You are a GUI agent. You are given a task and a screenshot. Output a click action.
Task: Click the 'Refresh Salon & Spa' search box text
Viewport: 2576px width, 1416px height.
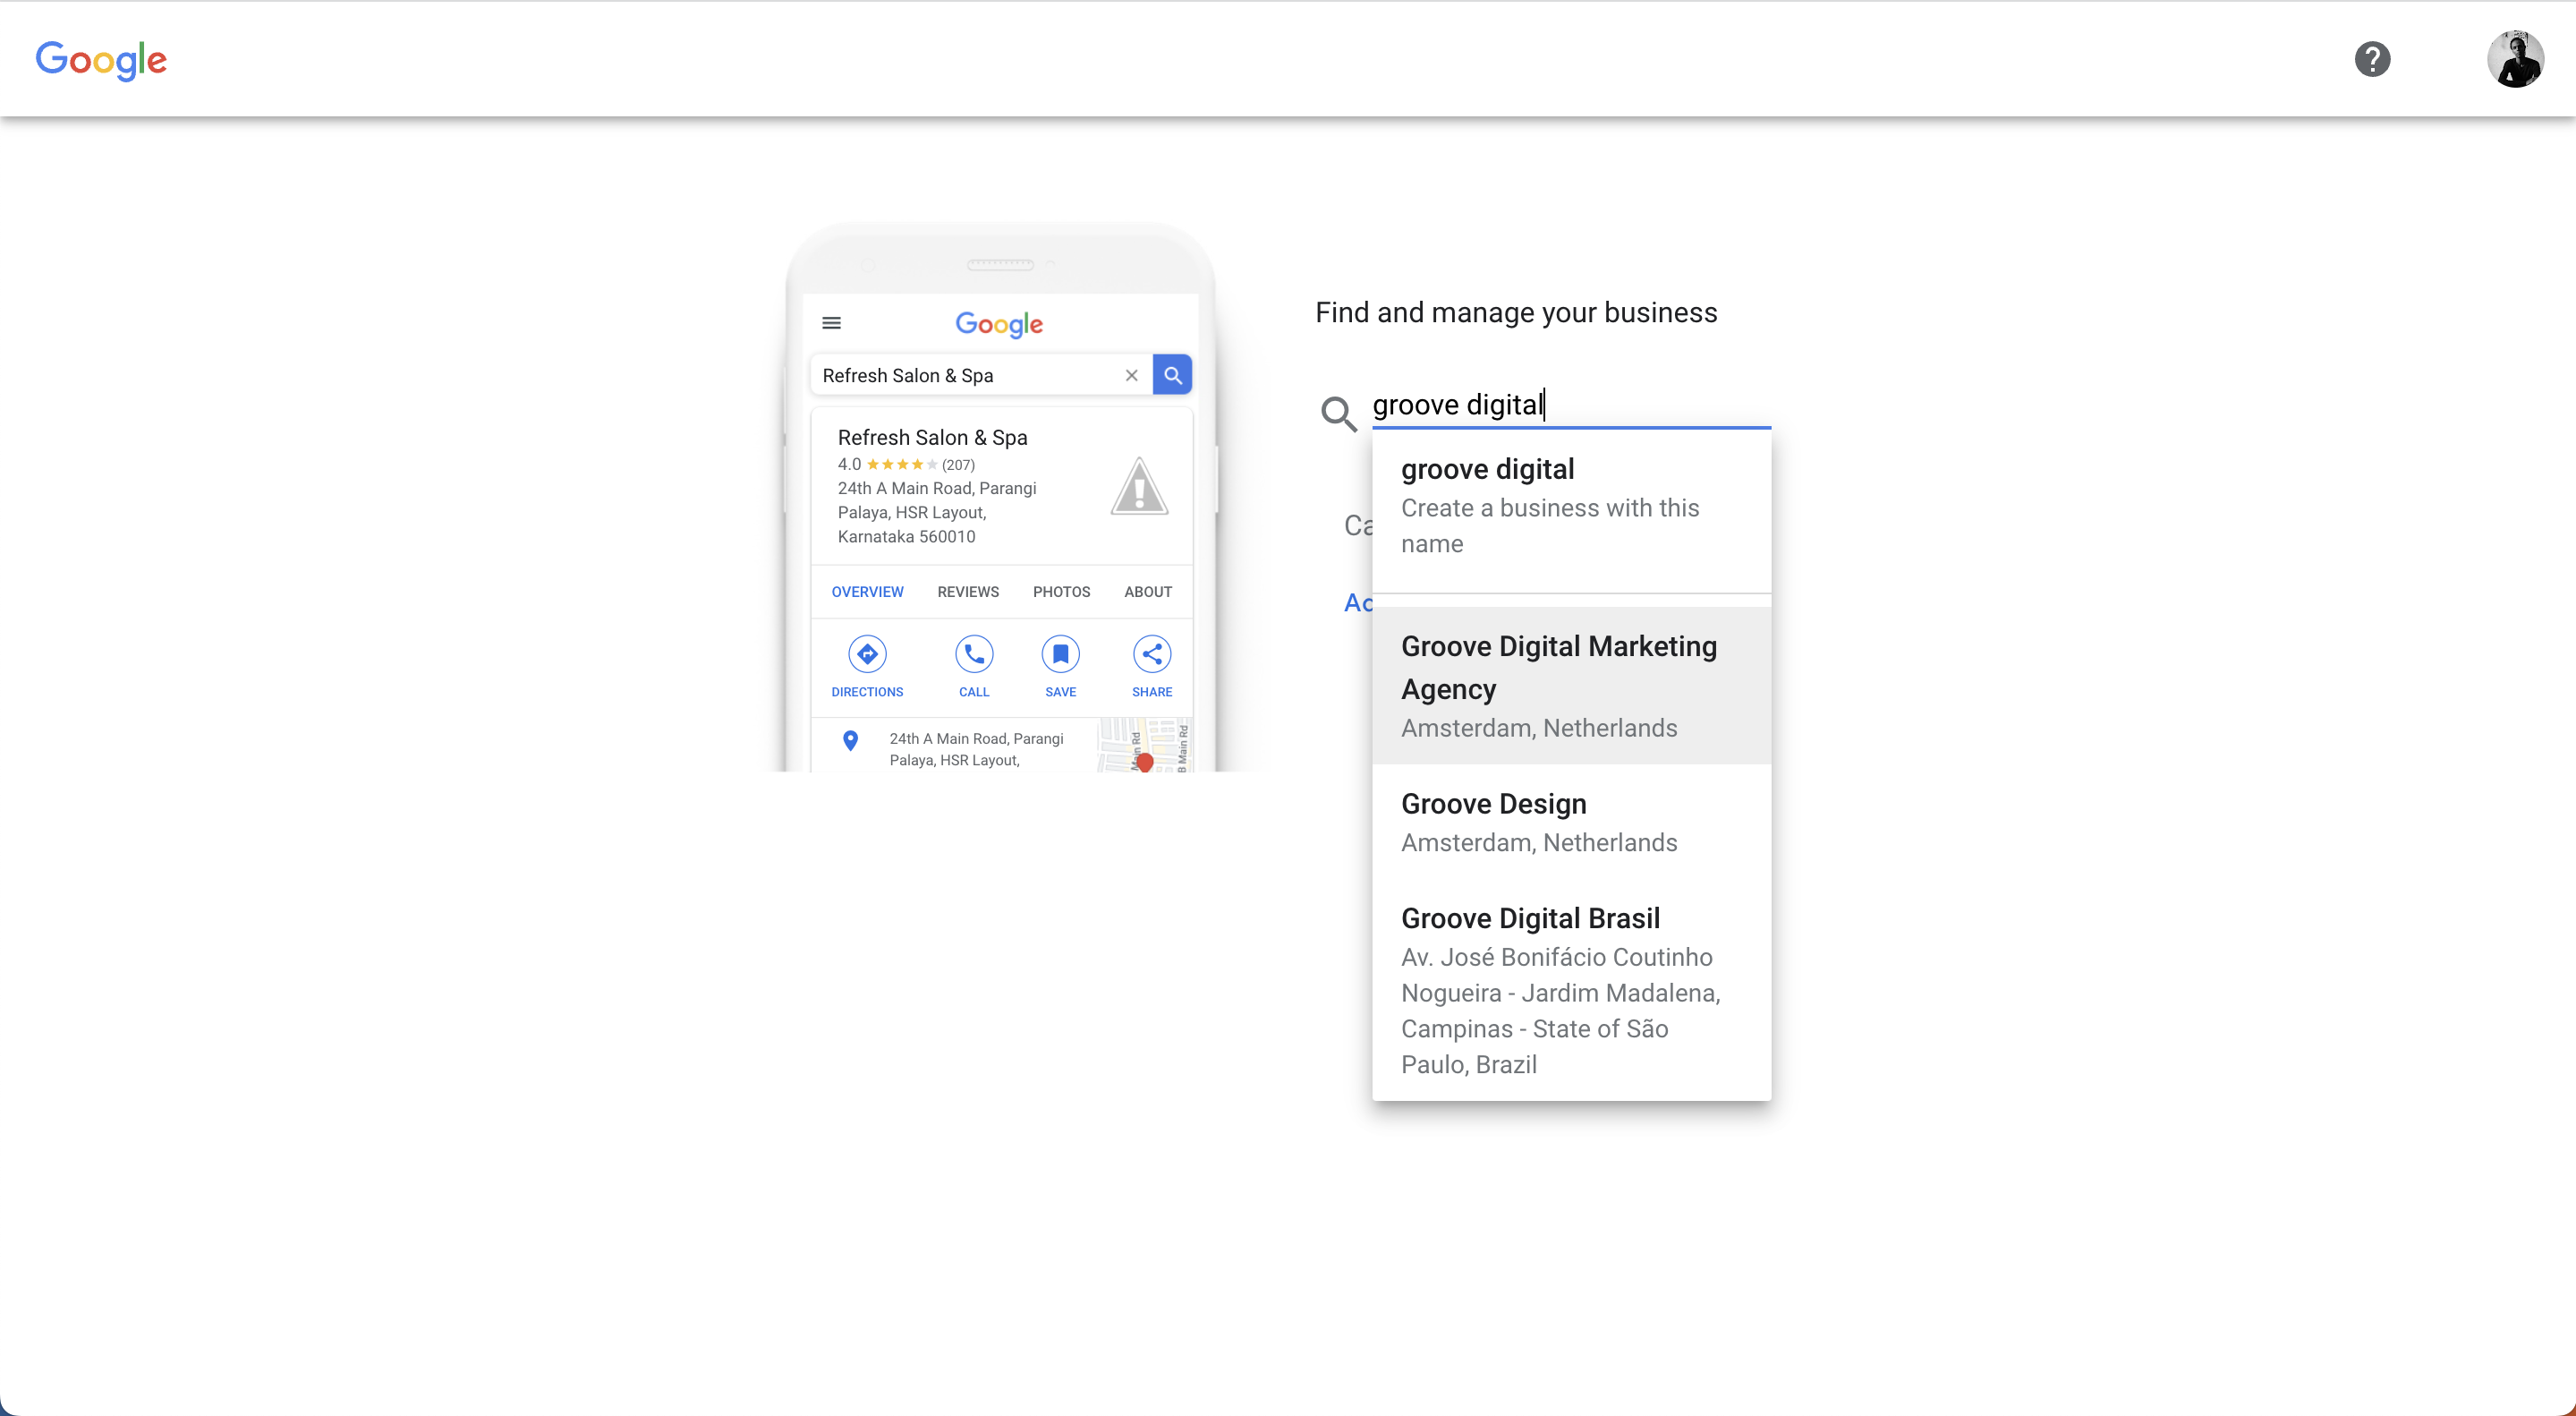coord(908,376)
